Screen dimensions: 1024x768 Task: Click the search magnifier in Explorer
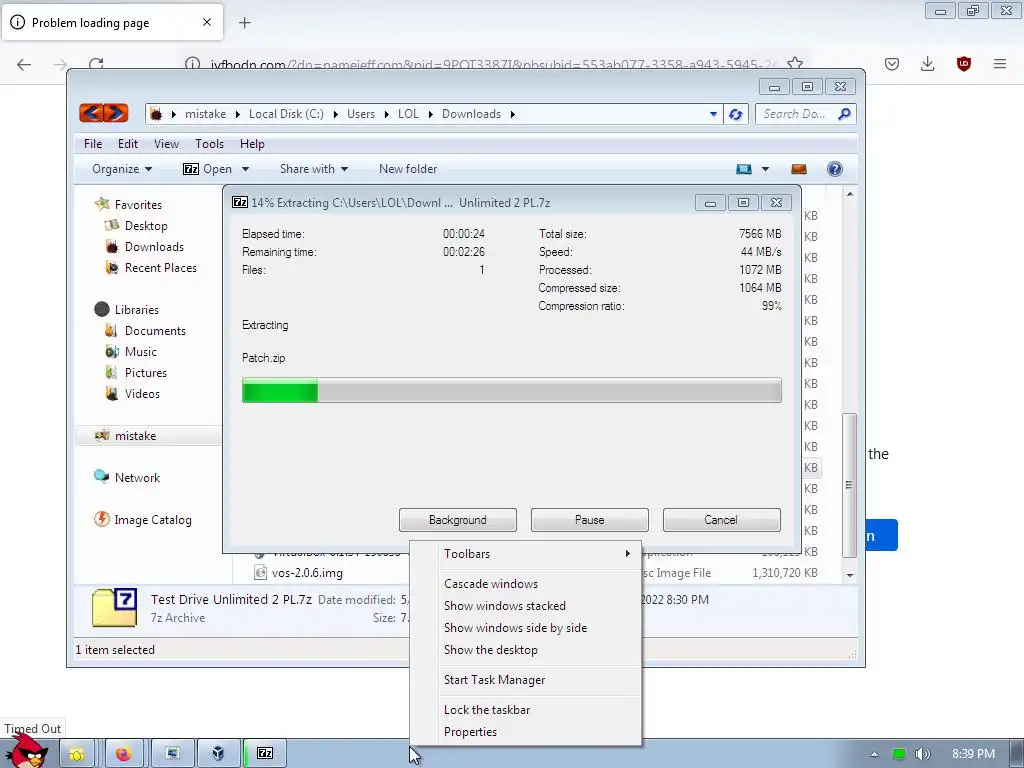click(844, 114)
